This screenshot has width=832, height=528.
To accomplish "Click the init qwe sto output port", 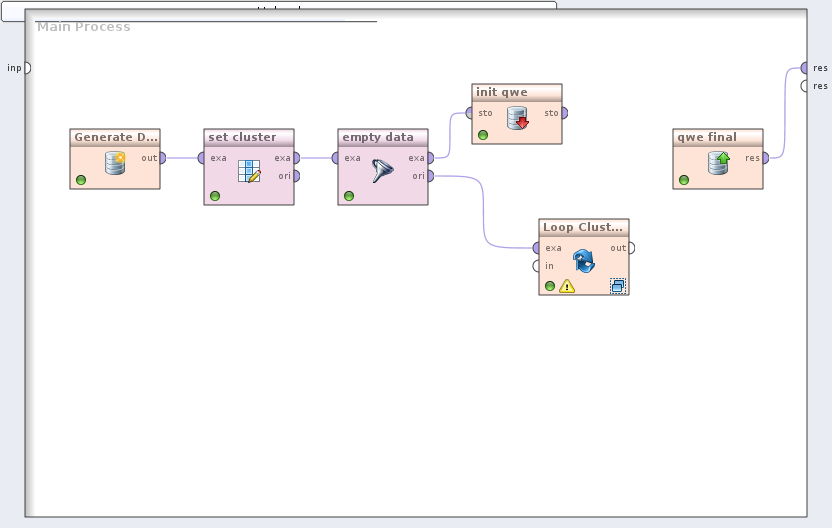I will (565, 113).
